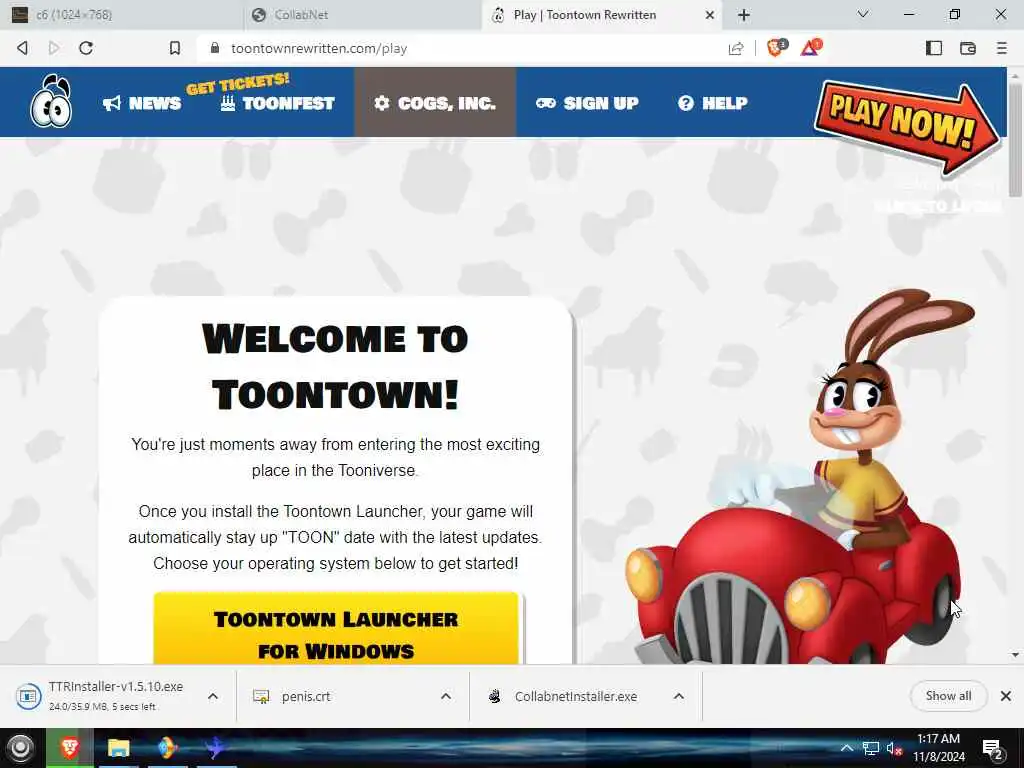Click the muted volume tray icon

(x=894, y=748)
